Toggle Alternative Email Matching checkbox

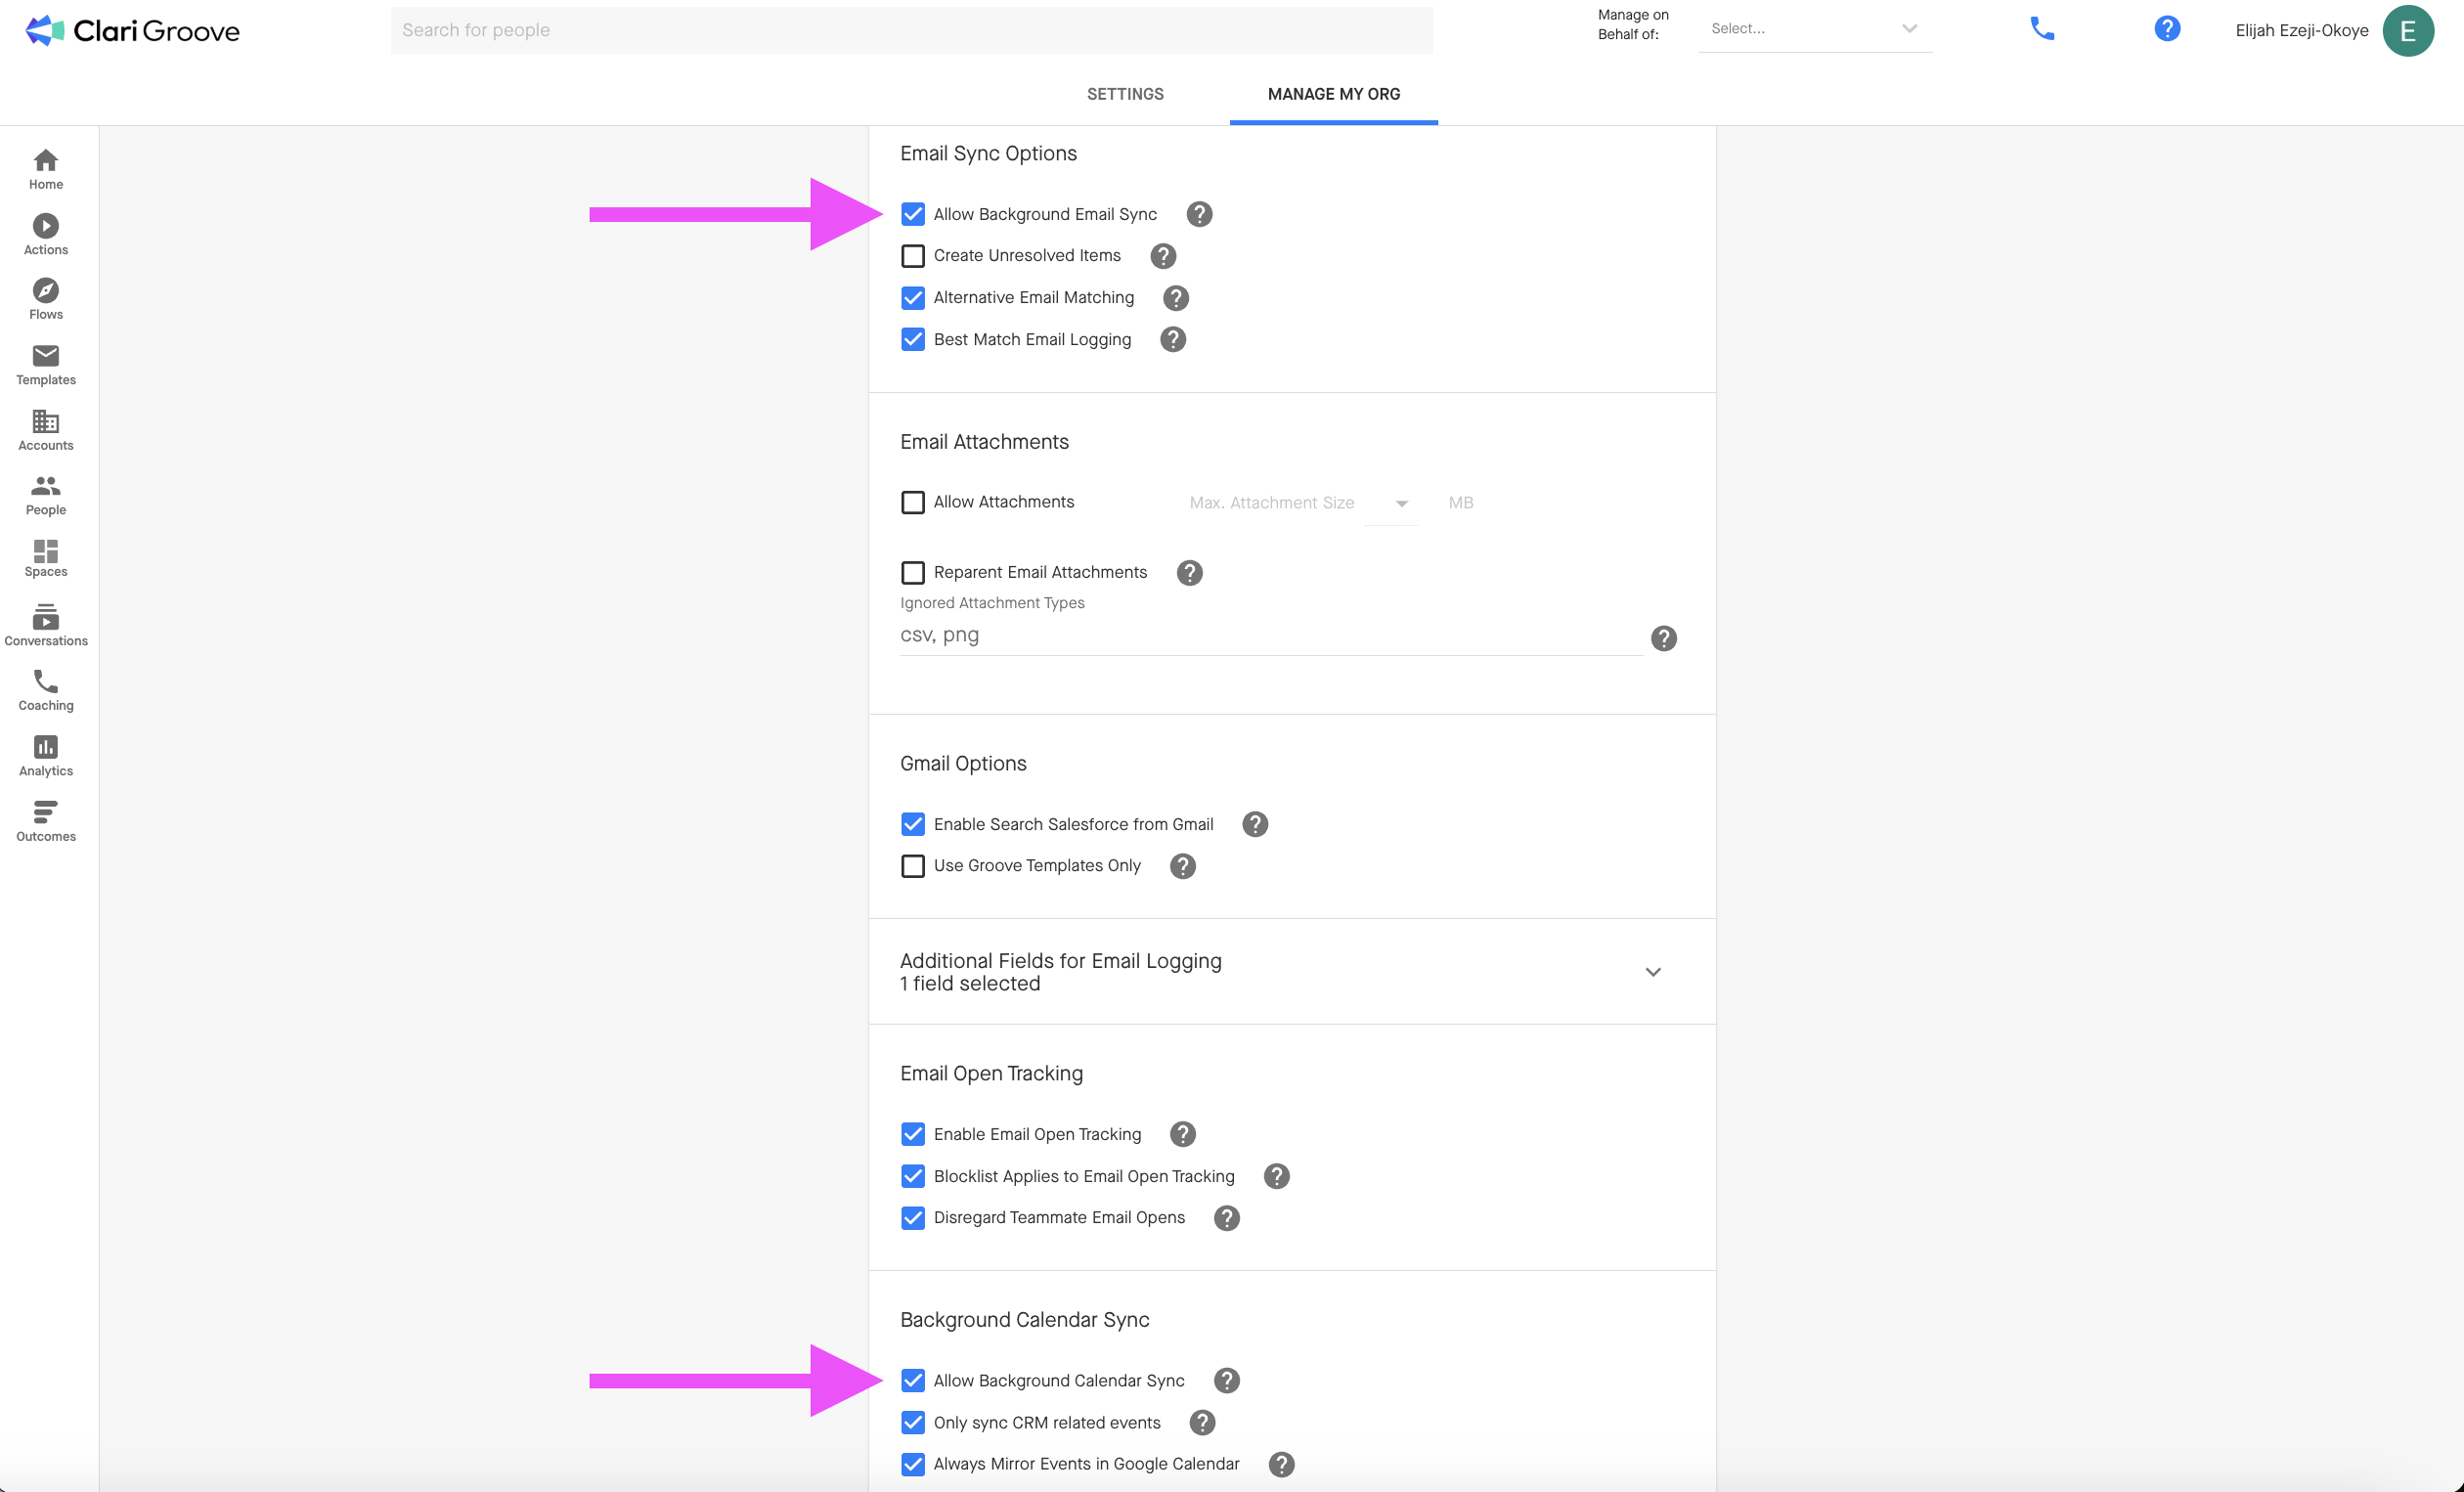point(913,298)
